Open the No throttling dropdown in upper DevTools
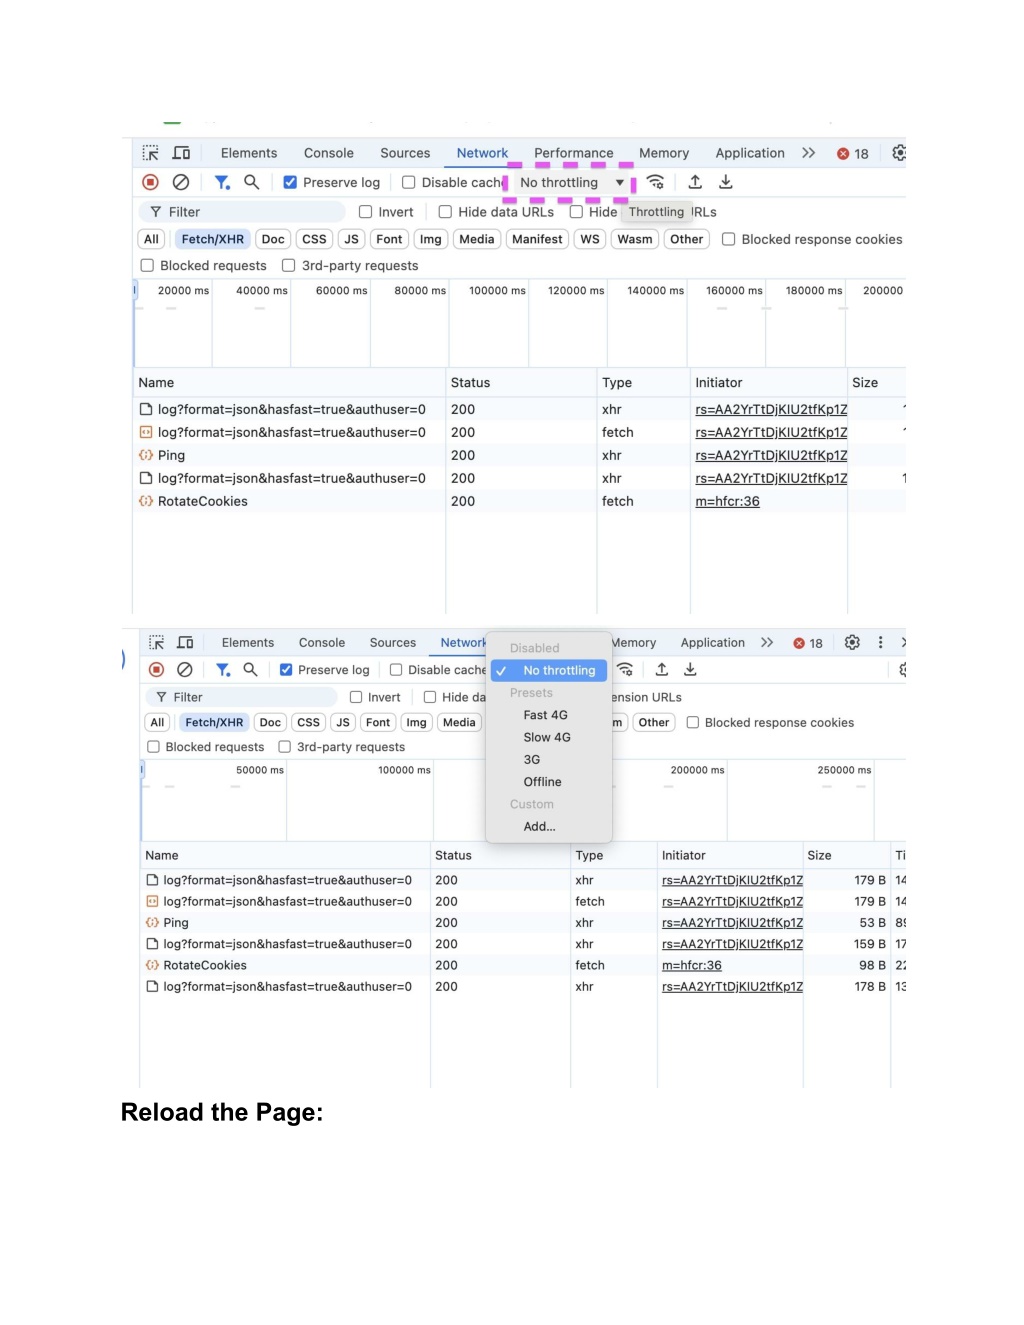1024x1325 pixels. coord(572,182)
